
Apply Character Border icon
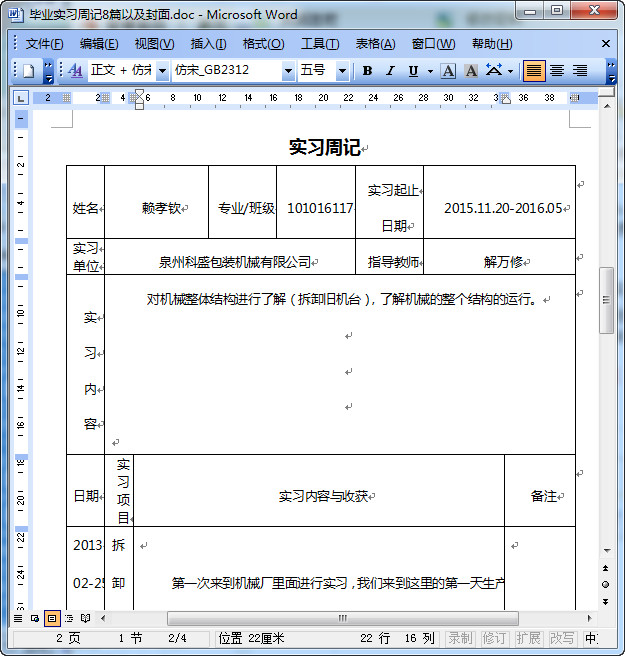pyautogui.click(x=448, y=71)
